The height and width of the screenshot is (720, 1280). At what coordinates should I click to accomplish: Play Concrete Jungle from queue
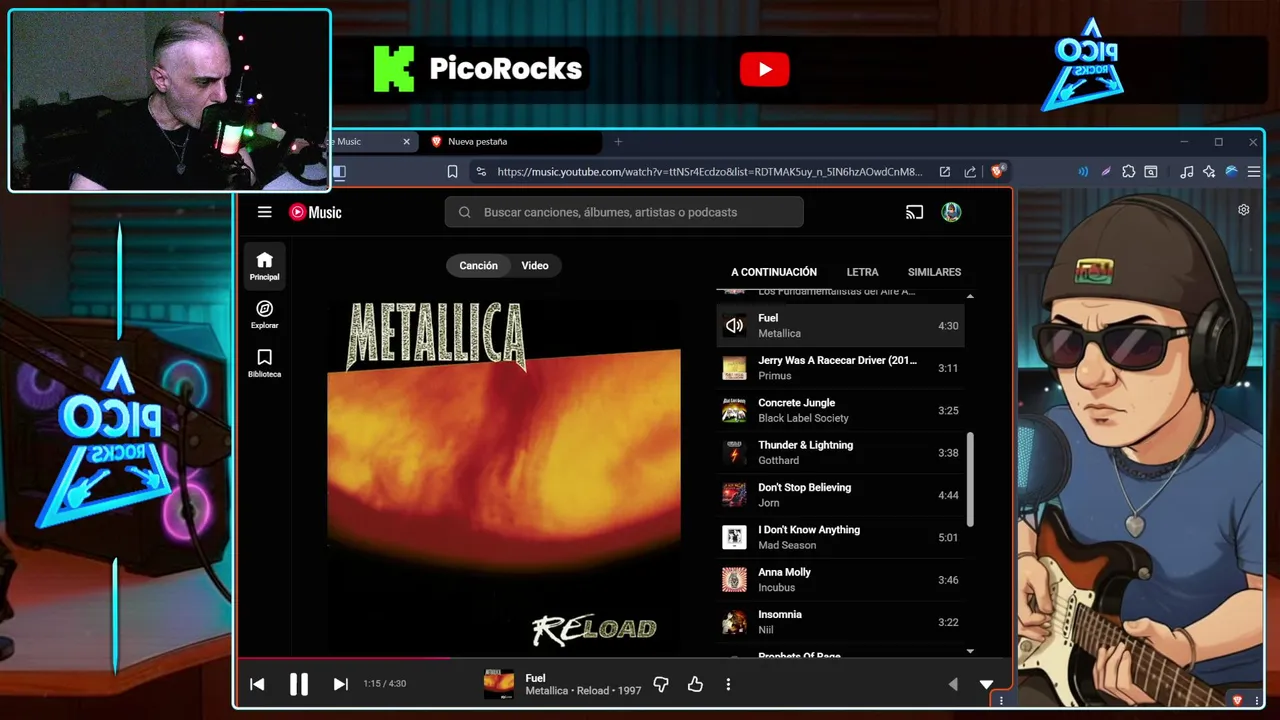[840, 410]
